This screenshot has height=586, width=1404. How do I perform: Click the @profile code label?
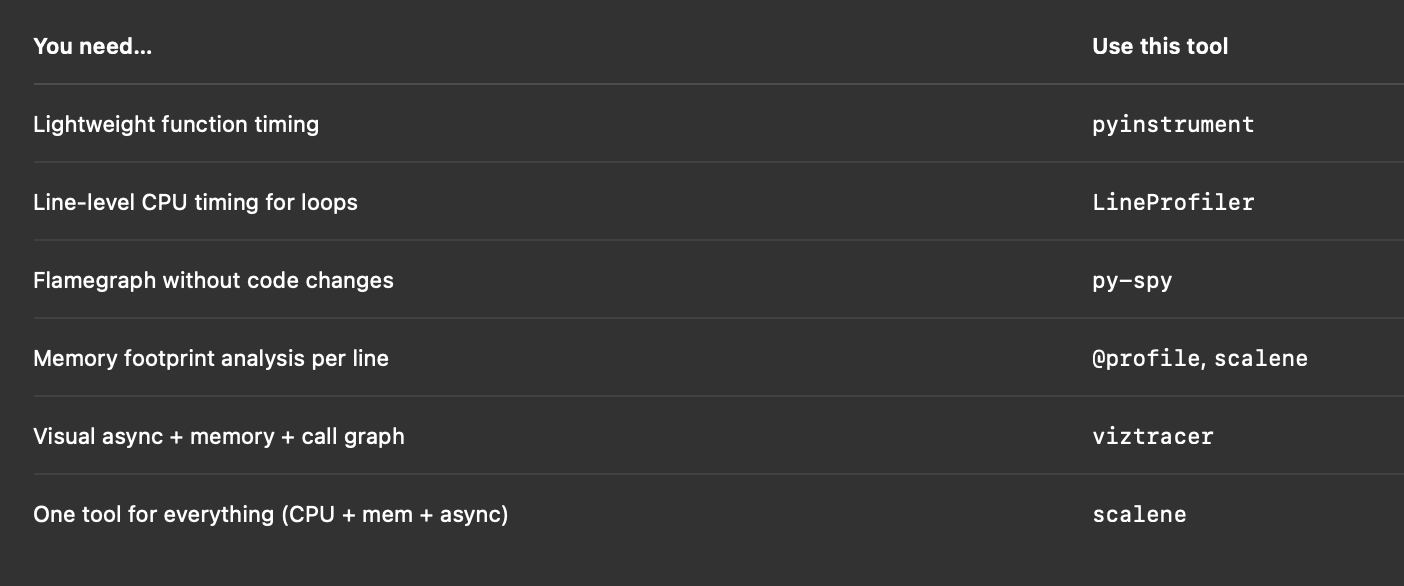1146,358
